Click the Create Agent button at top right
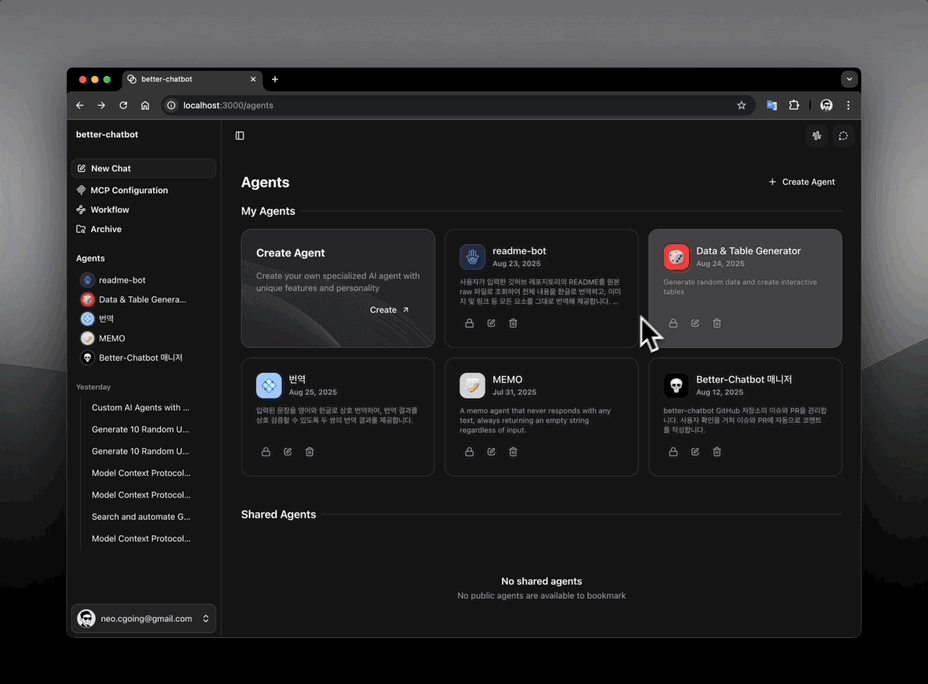Image resolution: width=928 pixels, height=684 pixels. coord(802,182)
